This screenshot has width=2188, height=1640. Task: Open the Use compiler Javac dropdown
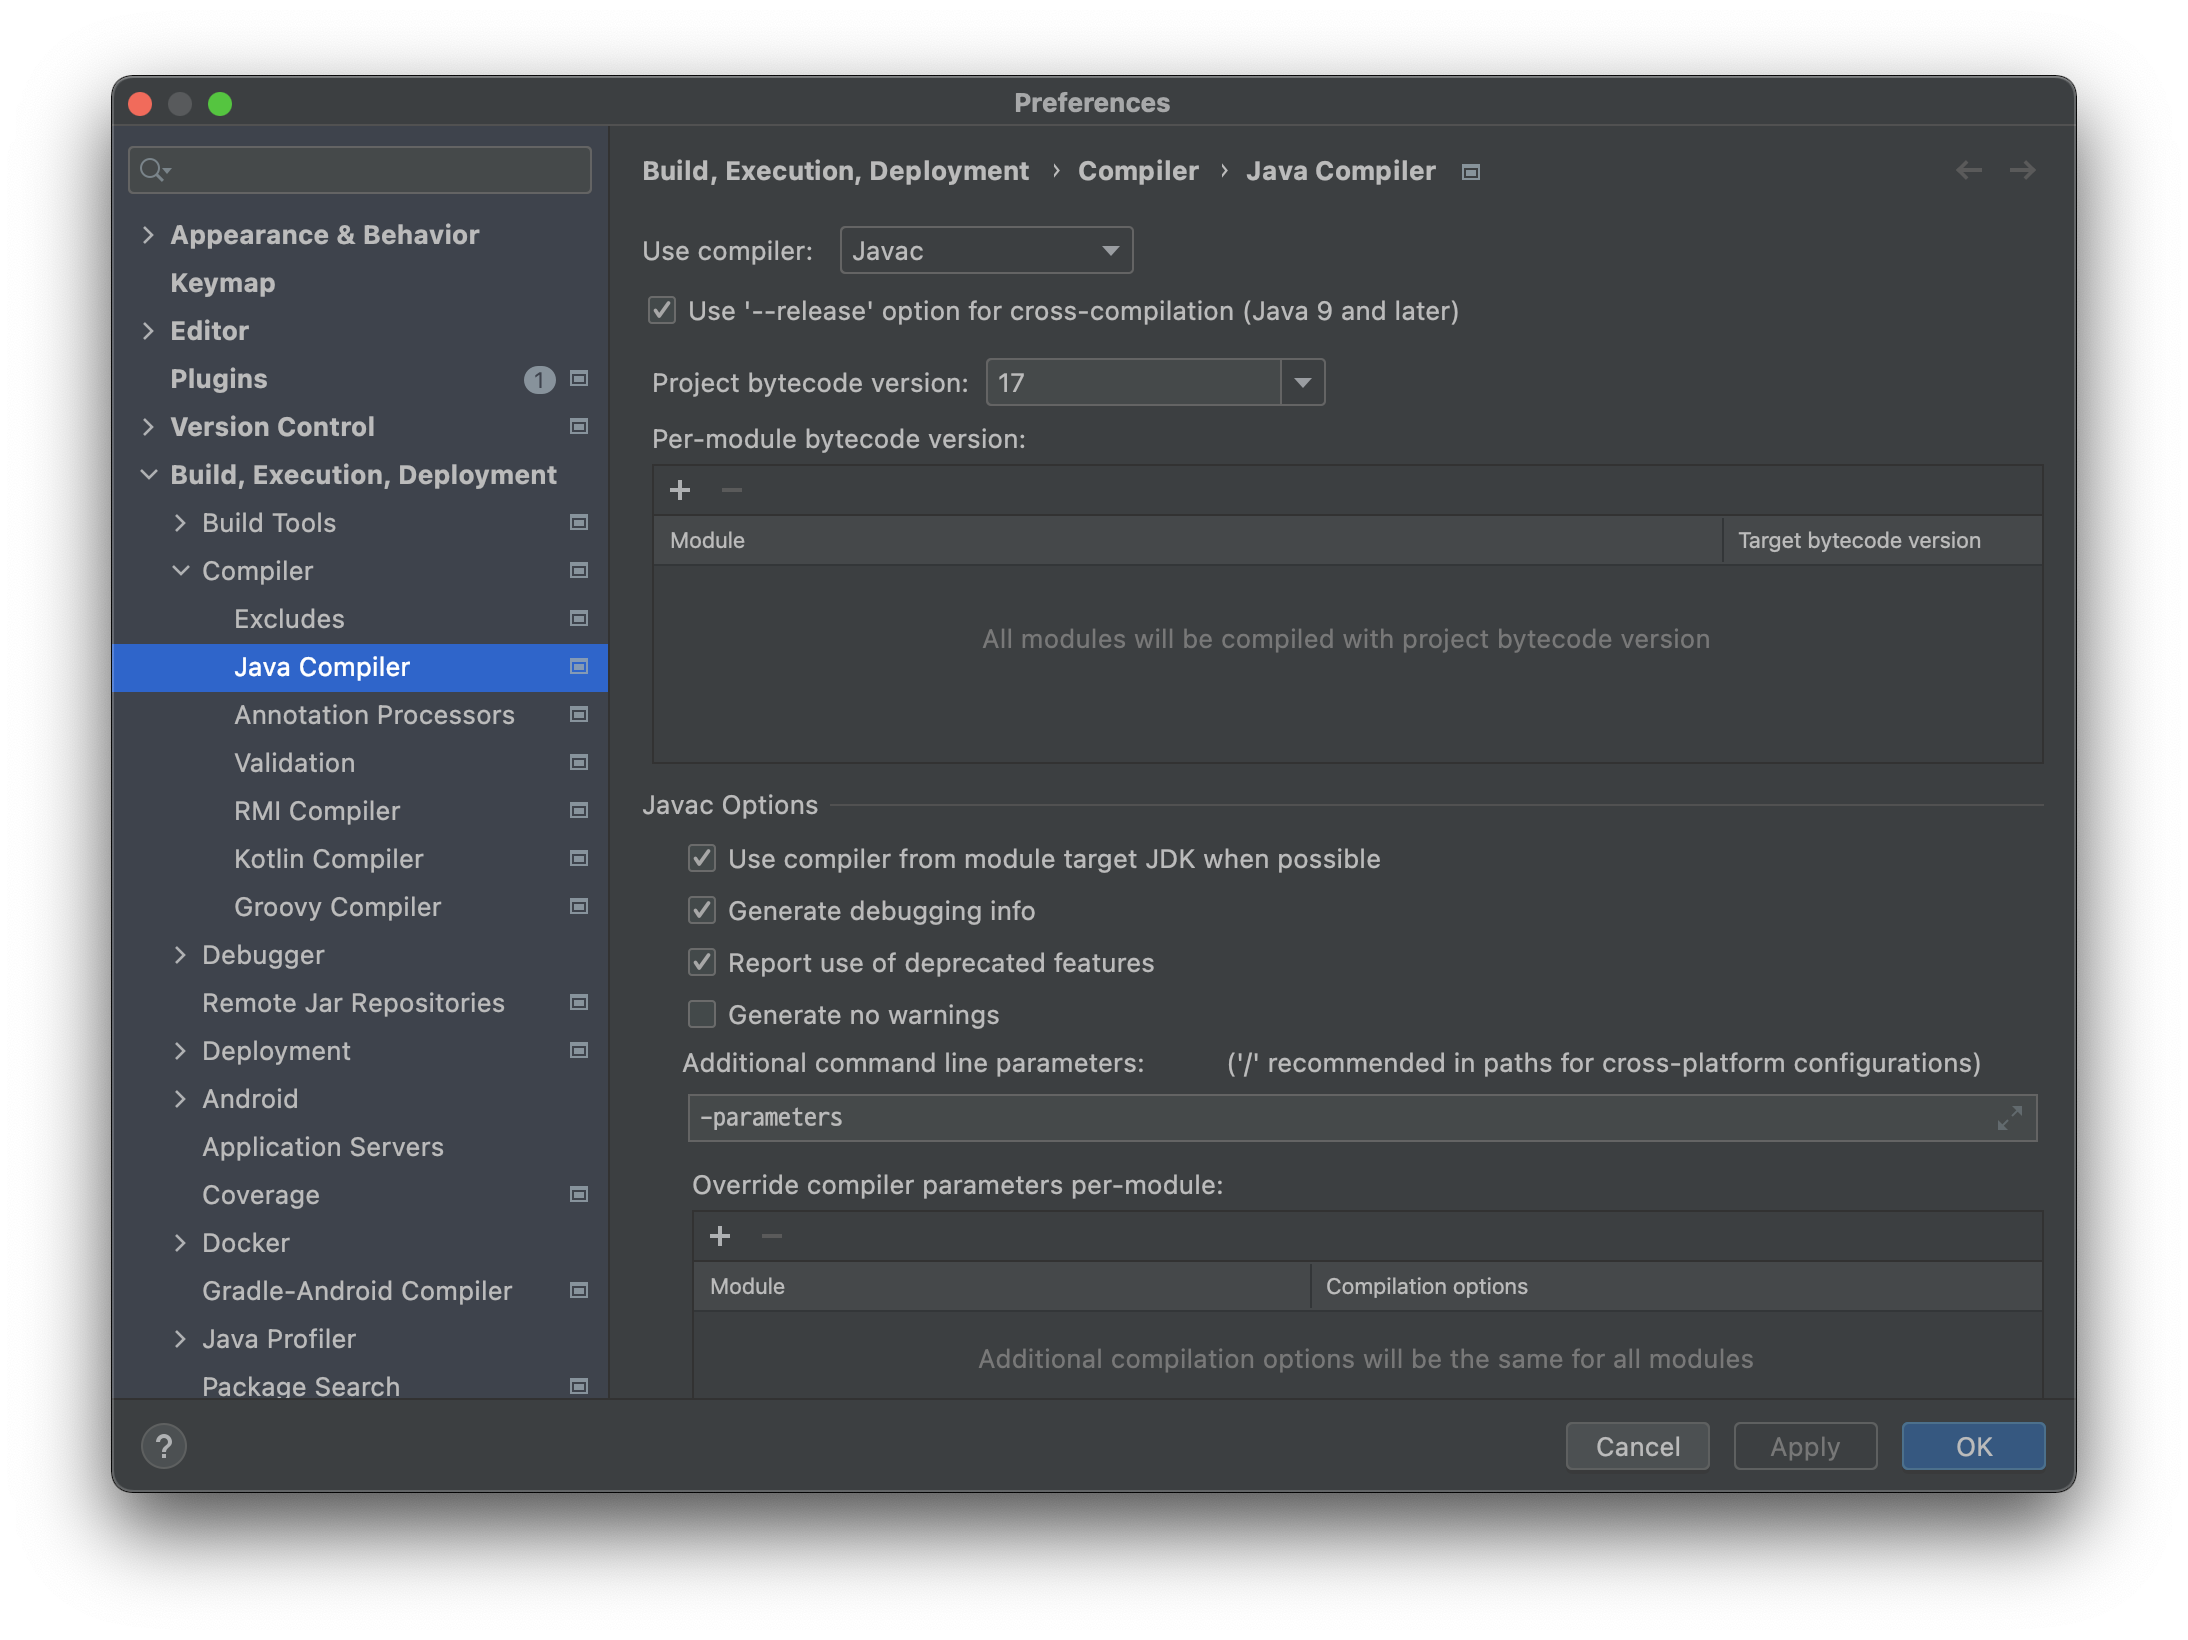986,250
